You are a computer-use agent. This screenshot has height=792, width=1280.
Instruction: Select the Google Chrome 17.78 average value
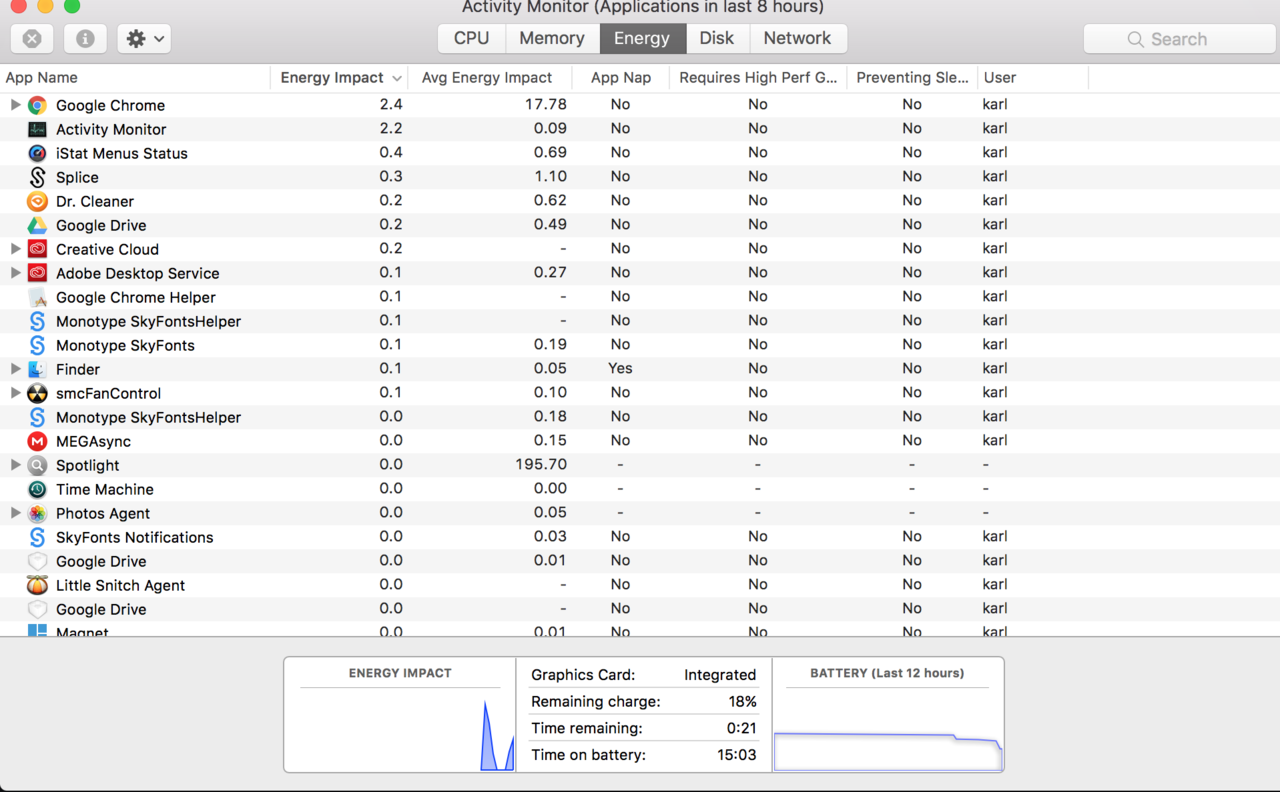tap(546, 105)
